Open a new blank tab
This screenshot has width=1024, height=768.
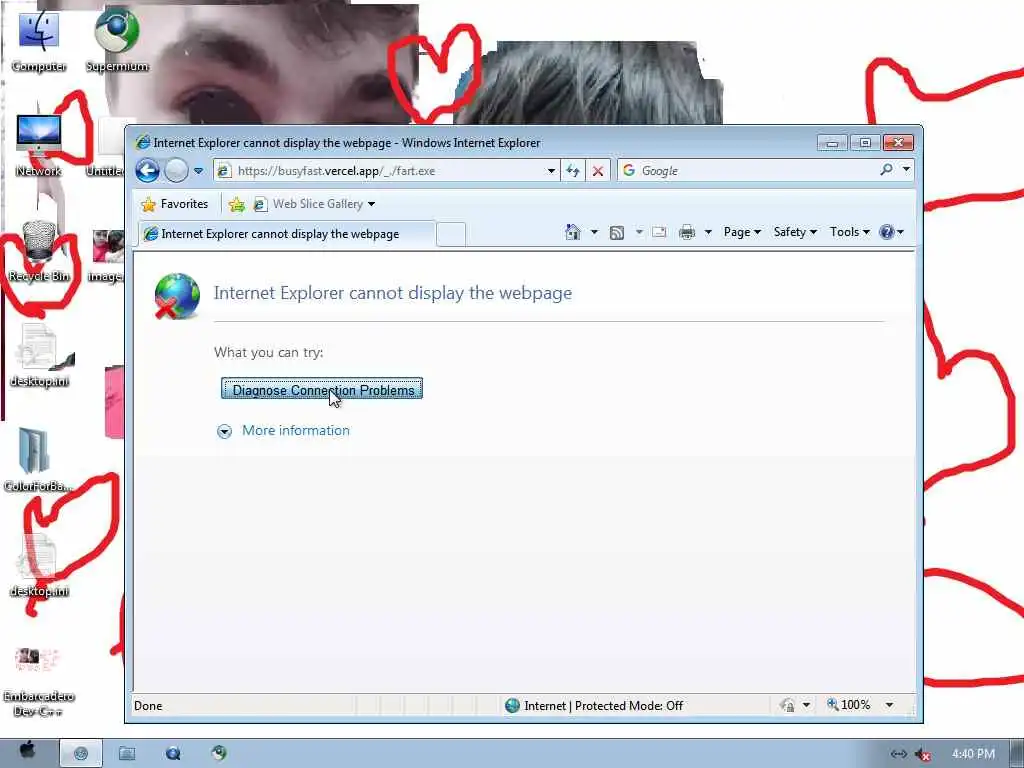tap(451, 234)
